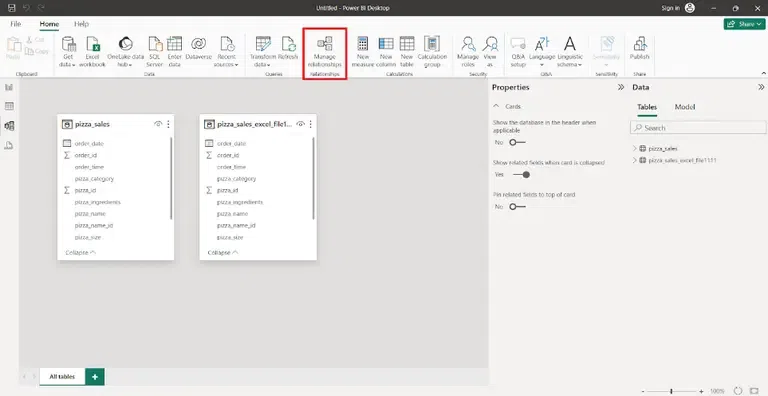Collapse the pizza_sales table card
The height and width of the screenshot is (396, 768).
tap(80, 252)
